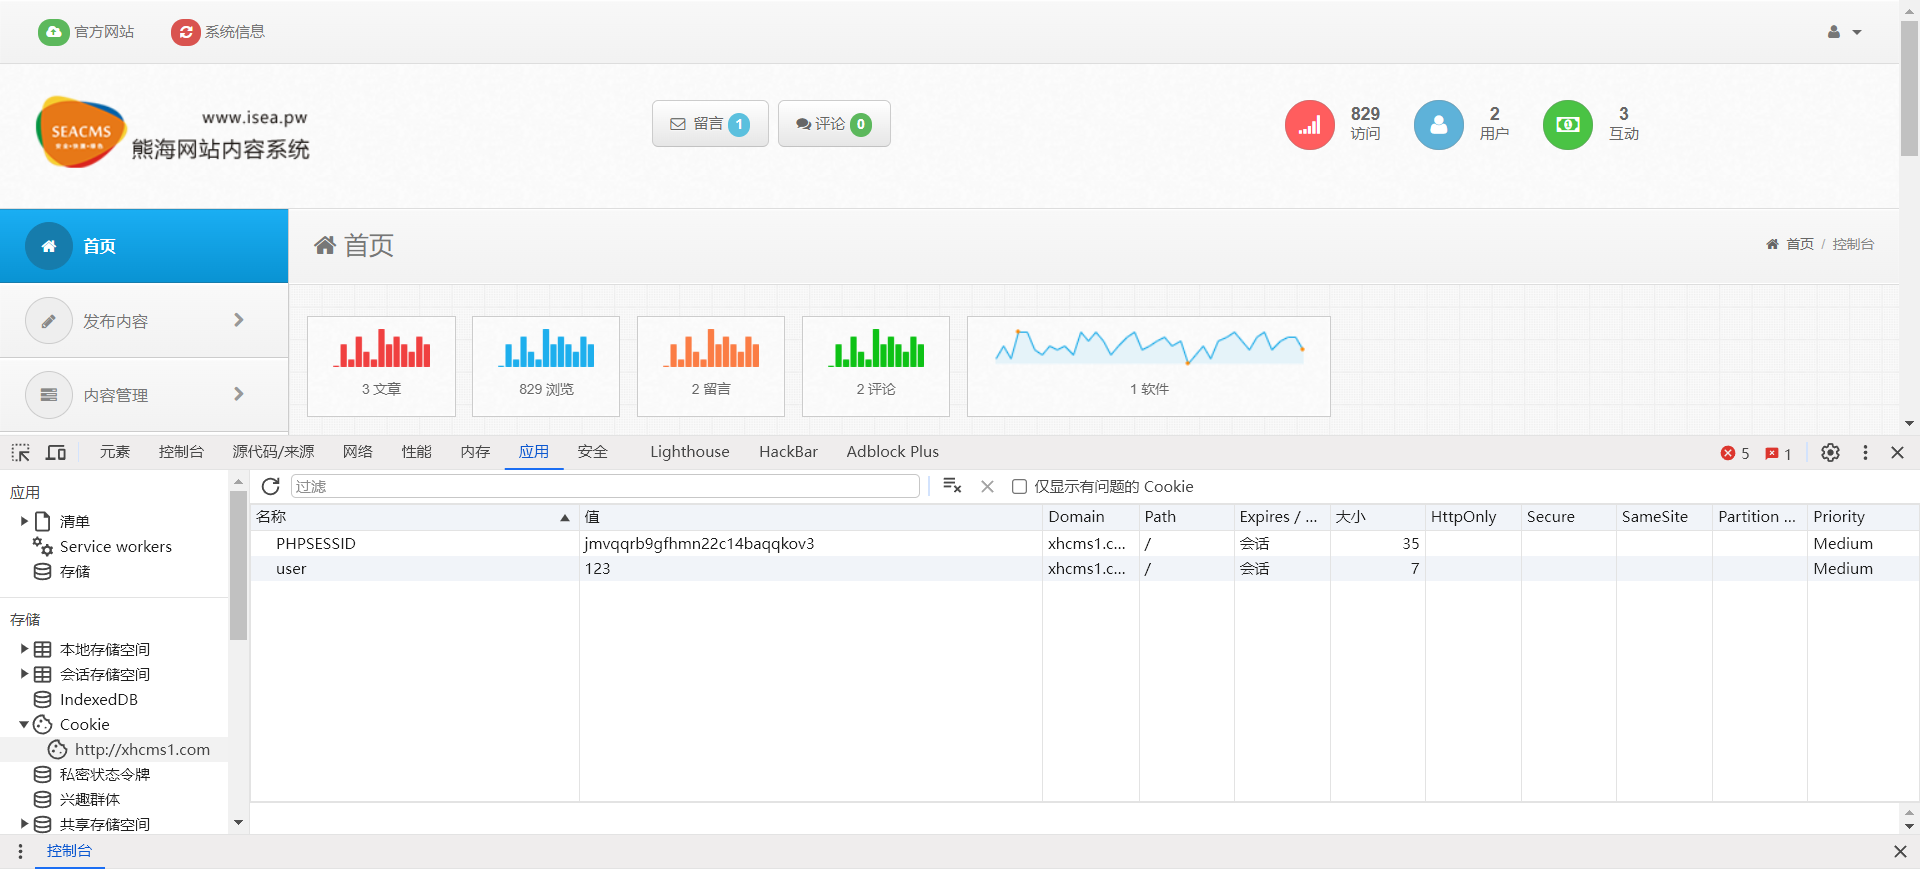
Task: Expand the 会话存储空间 tree node
Action: tap(24, 674)
